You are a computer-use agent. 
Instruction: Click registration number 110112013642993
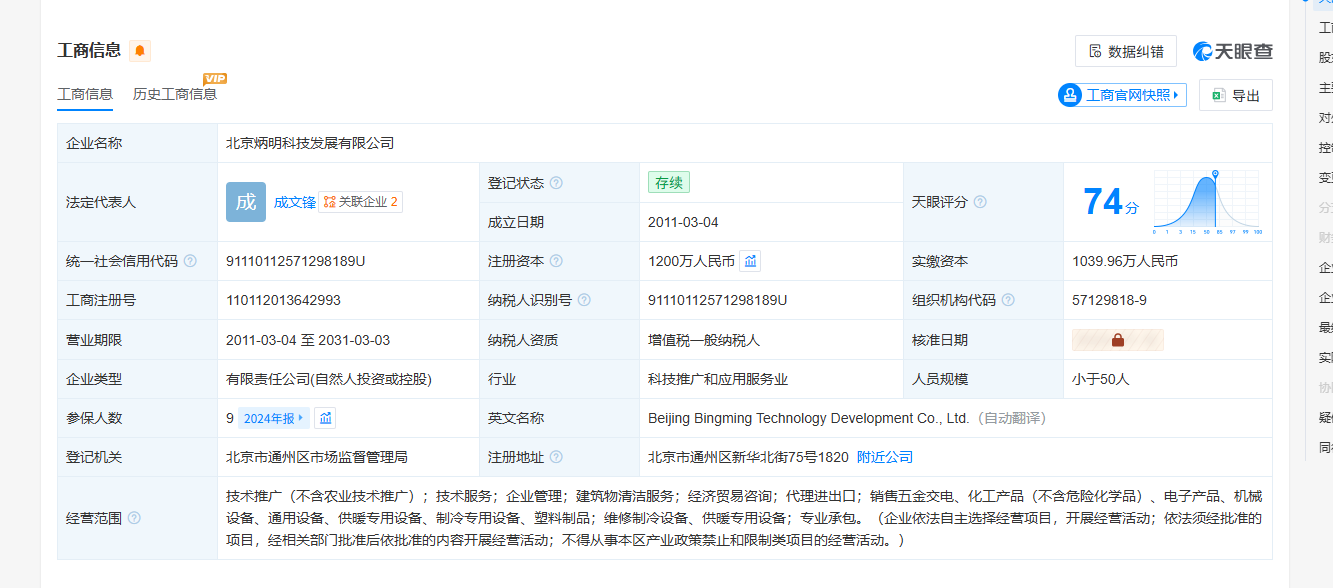284,300
